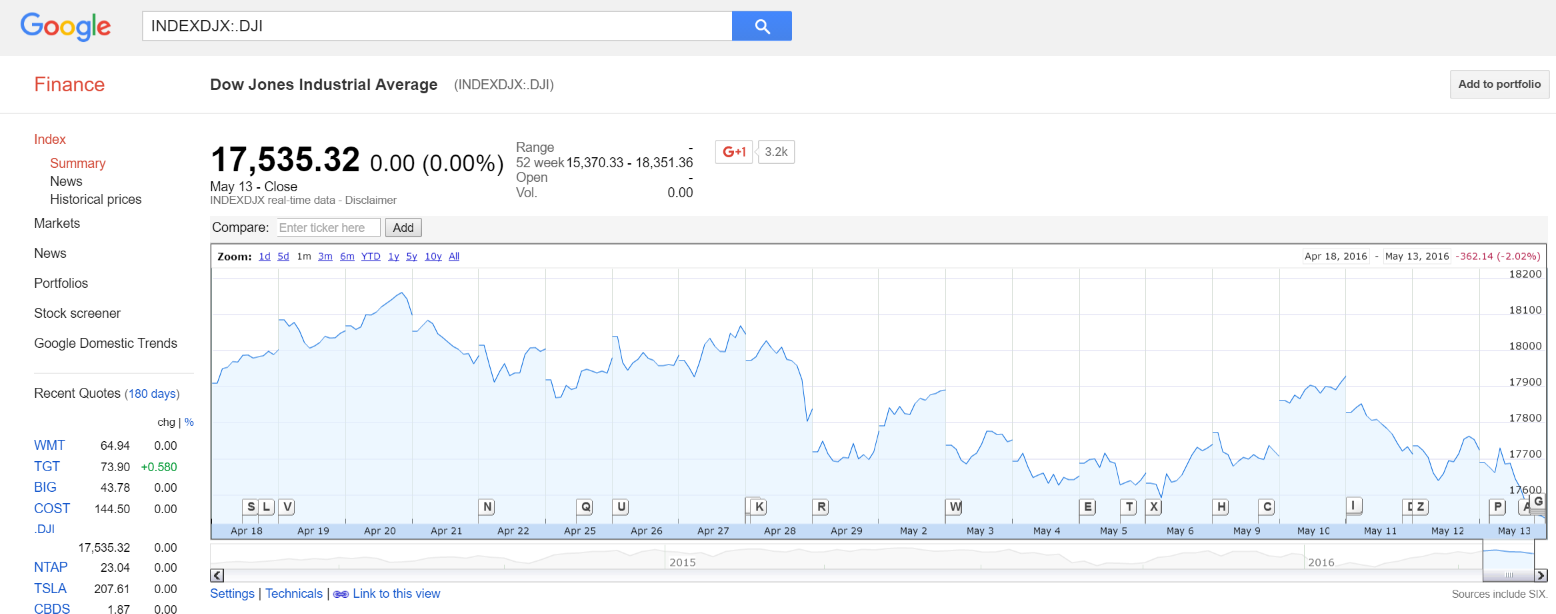The width and height of the screenshot is (1556, 614).
Task: Click the Google logo
Action: 65,27
